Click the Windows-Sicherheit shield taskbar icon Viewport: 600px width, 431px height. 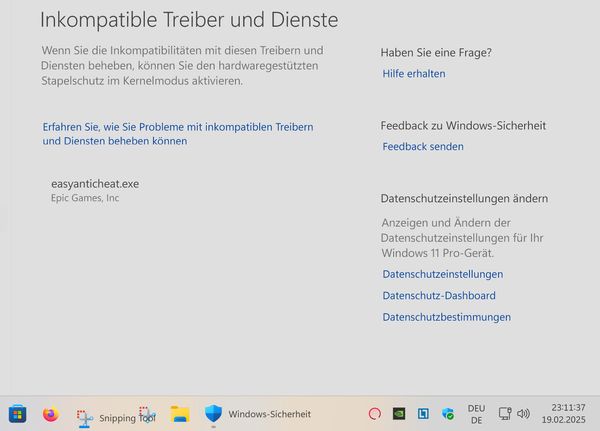(x=214, y=414)
